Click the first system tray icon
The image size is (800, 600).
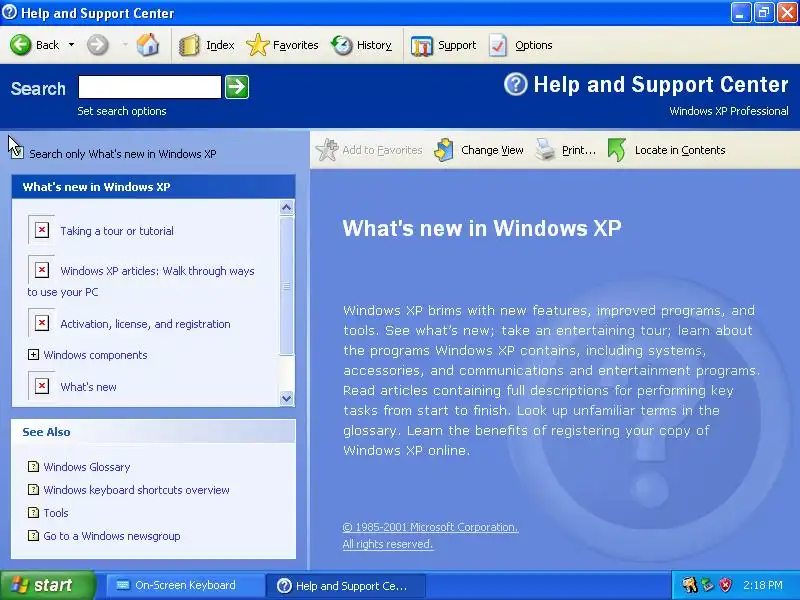coord(689,585)
